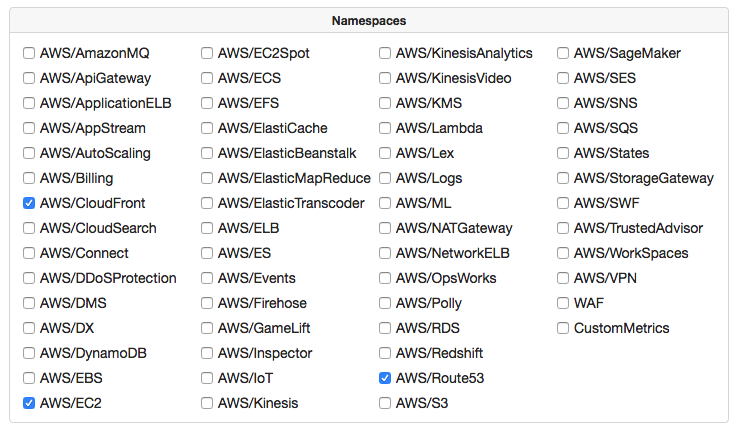Tick AWS/SageMaker checkbox
This screenshot has height=431, width=738.
point(563,53)
